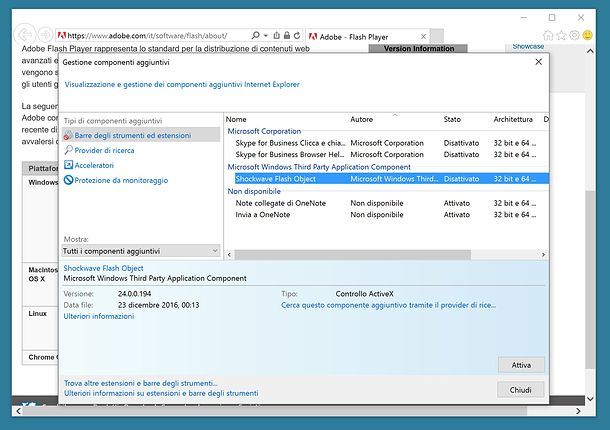610x430 pixels.
Task: Click the Provider di ricerca magnifier icon
Action: [x=68, y=150]
